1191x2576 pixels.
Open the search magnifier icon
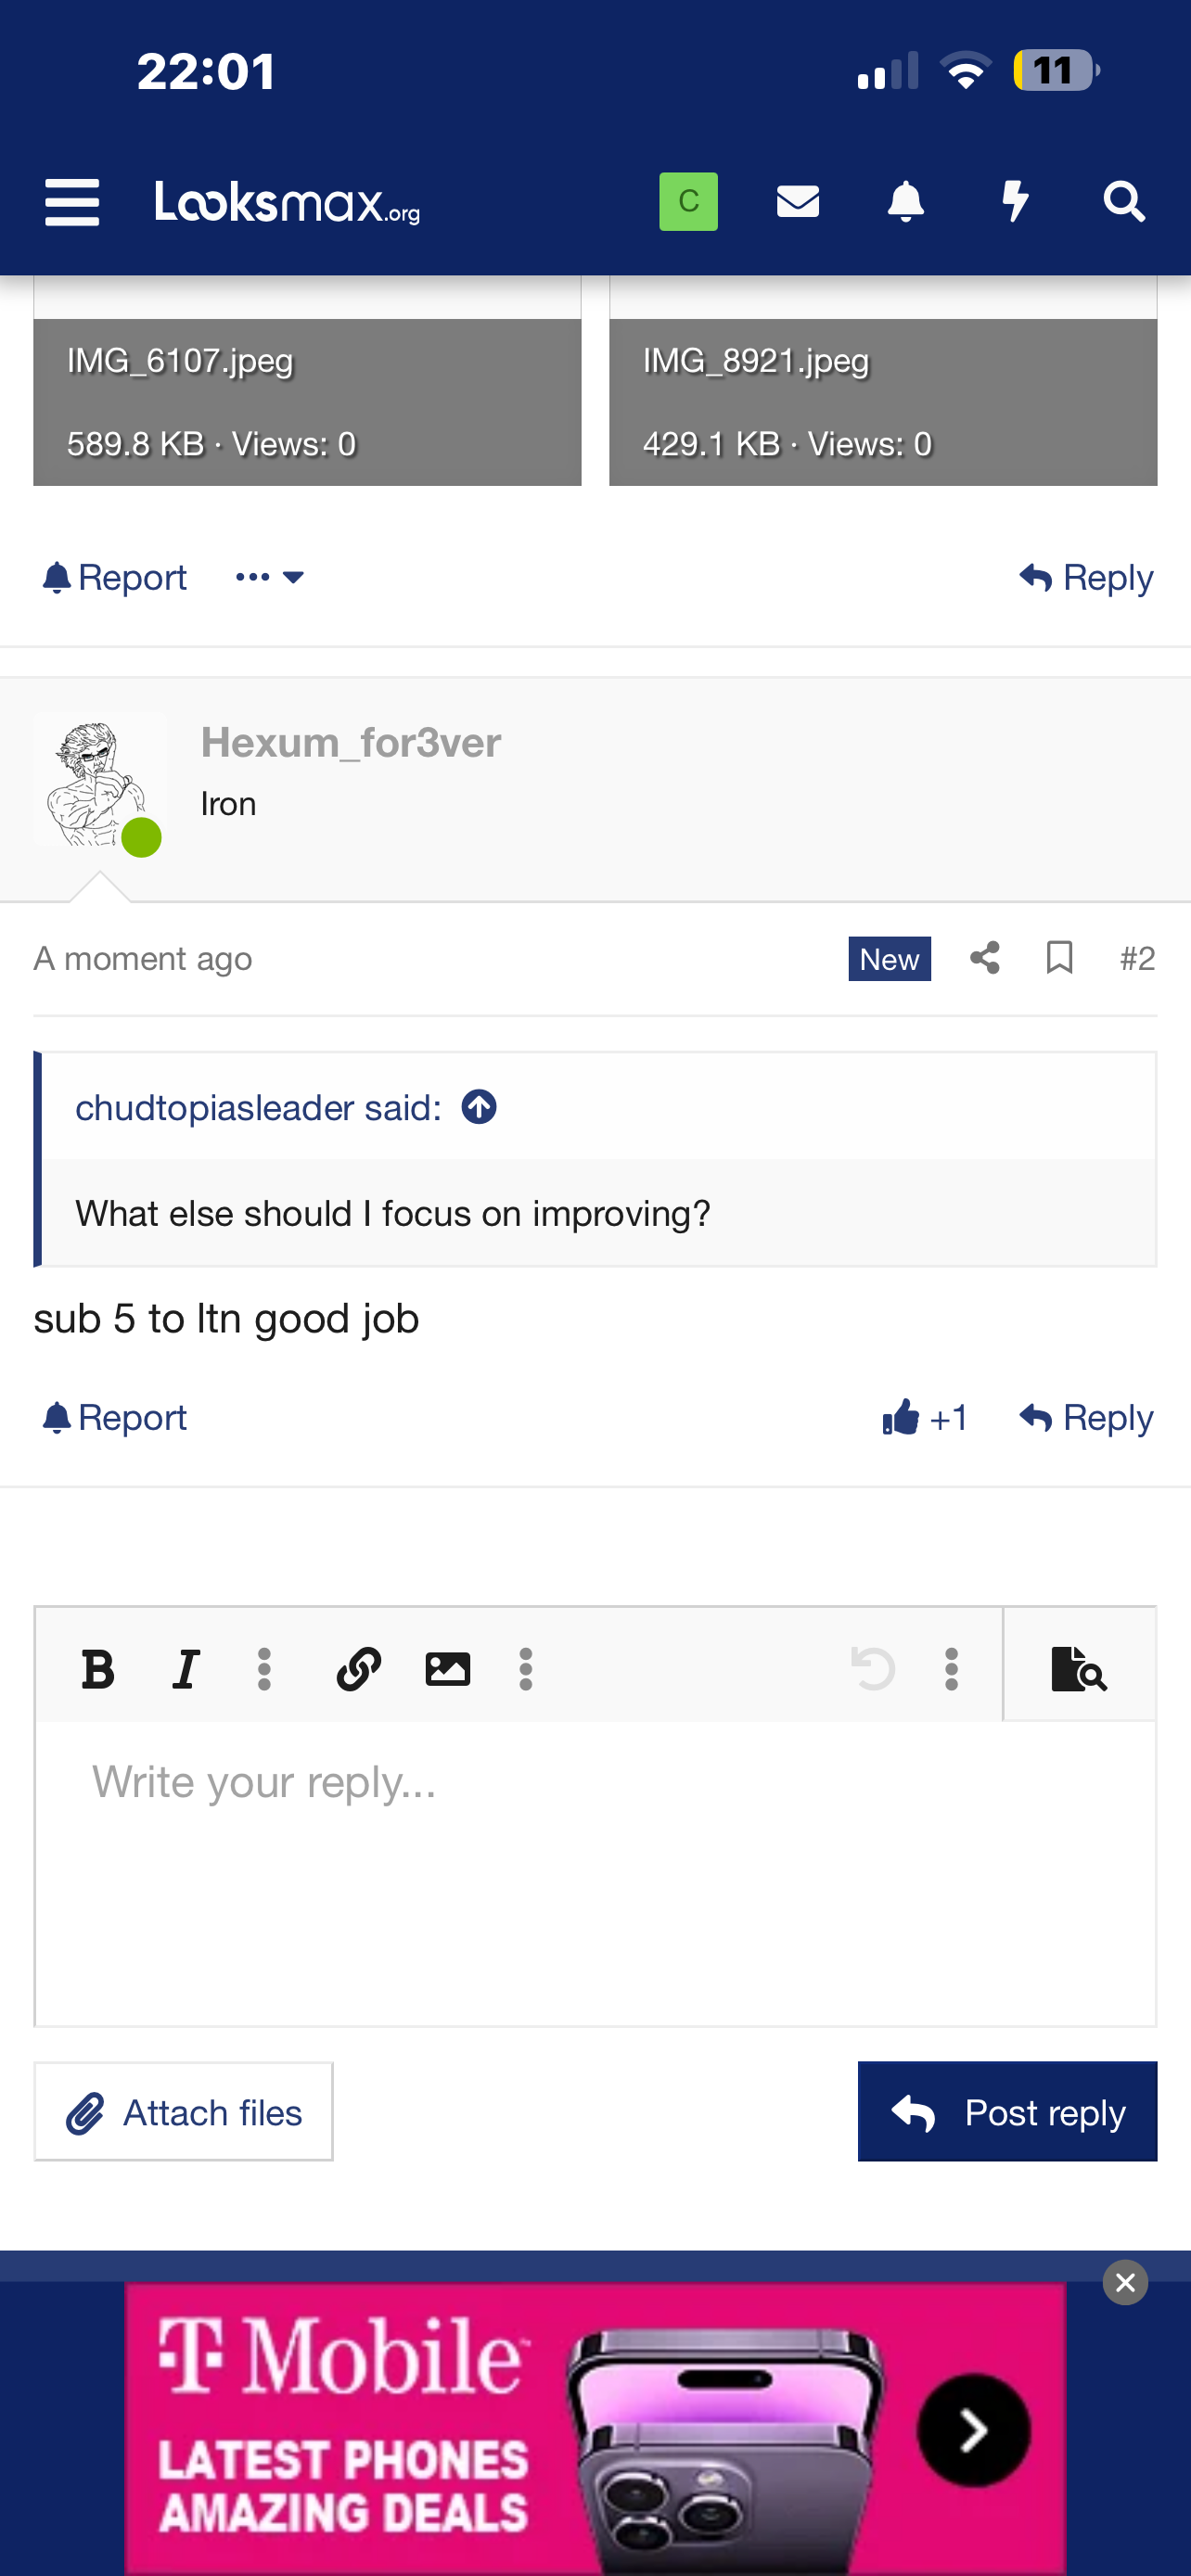(x=1123, y=202)
